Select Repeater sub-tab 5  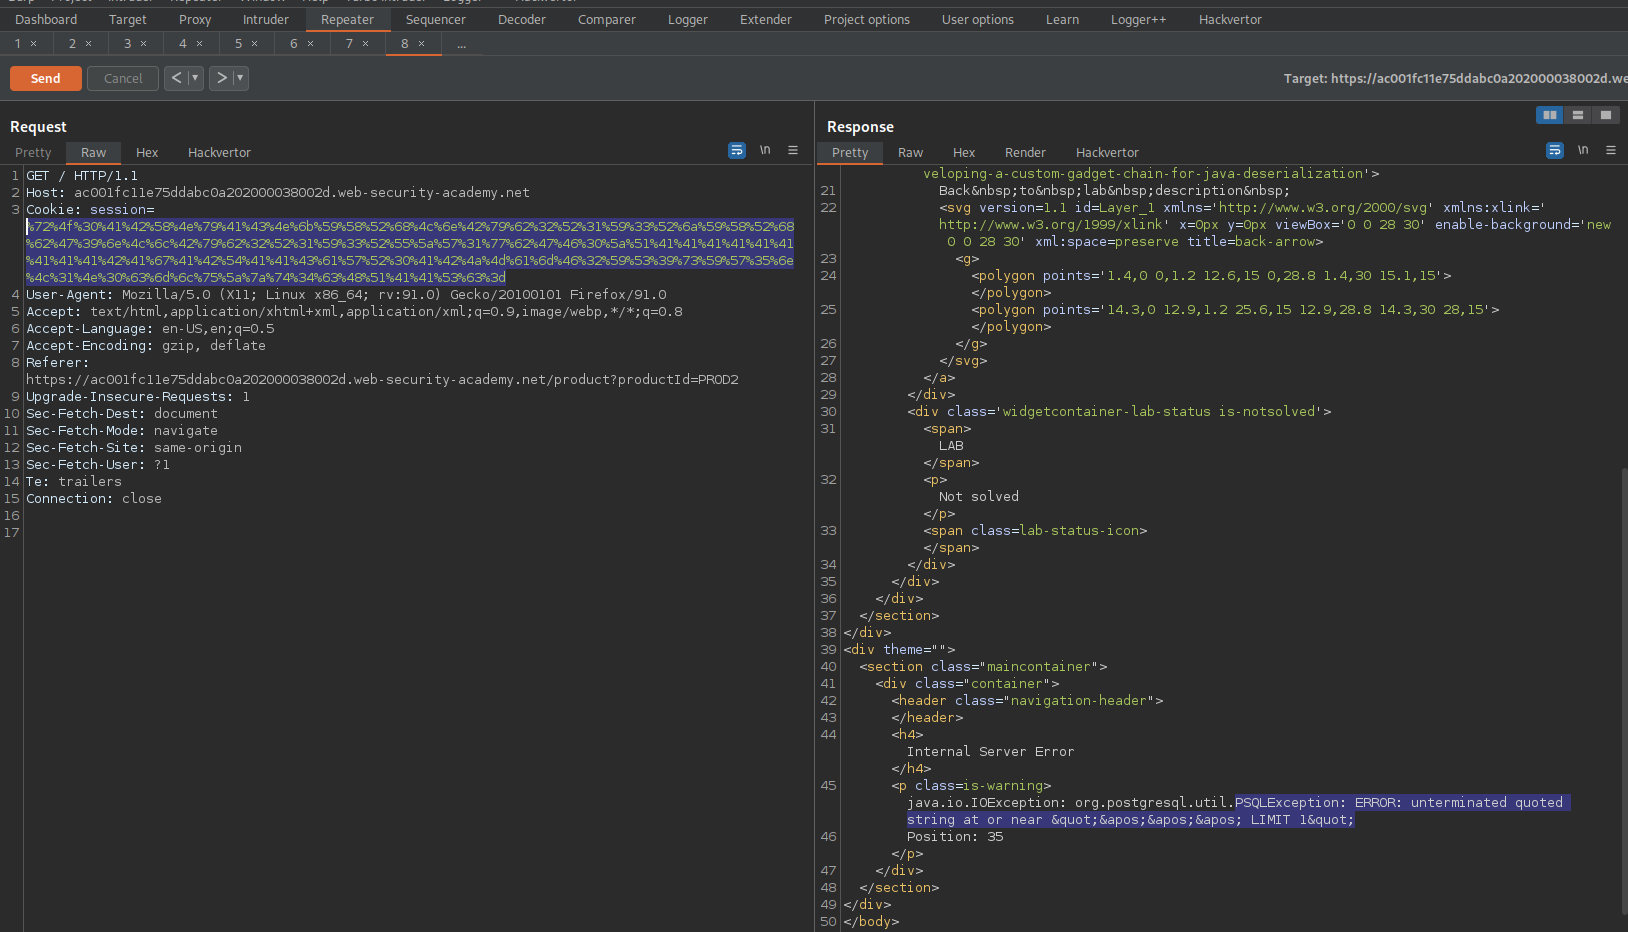238,43
